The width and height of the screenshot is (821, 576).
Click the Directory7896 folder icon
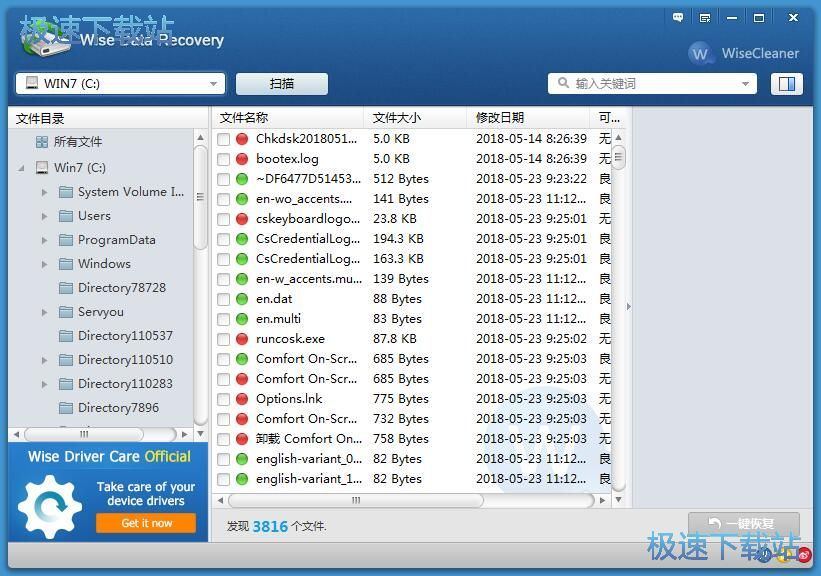click(x=66, y=407)
